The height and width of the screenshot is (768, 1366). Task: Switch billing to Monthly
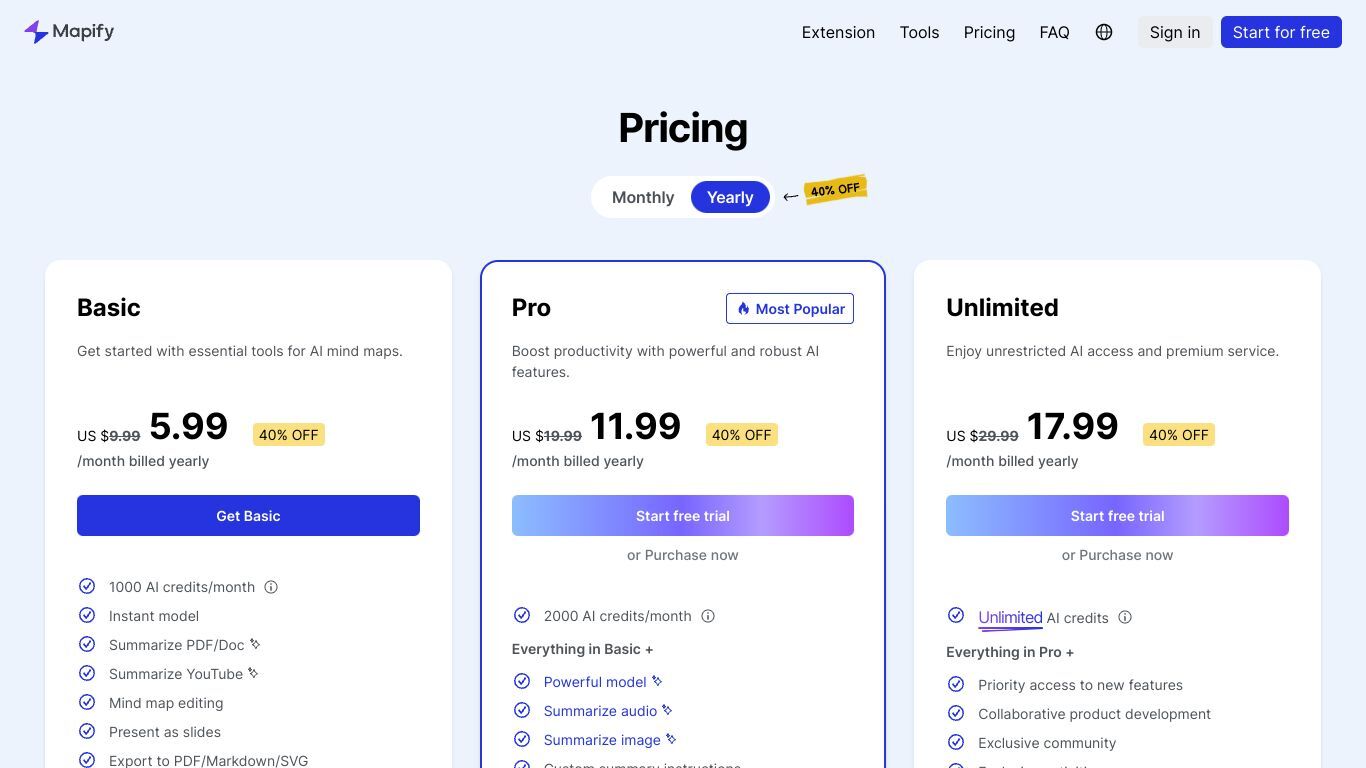[643, 197]
